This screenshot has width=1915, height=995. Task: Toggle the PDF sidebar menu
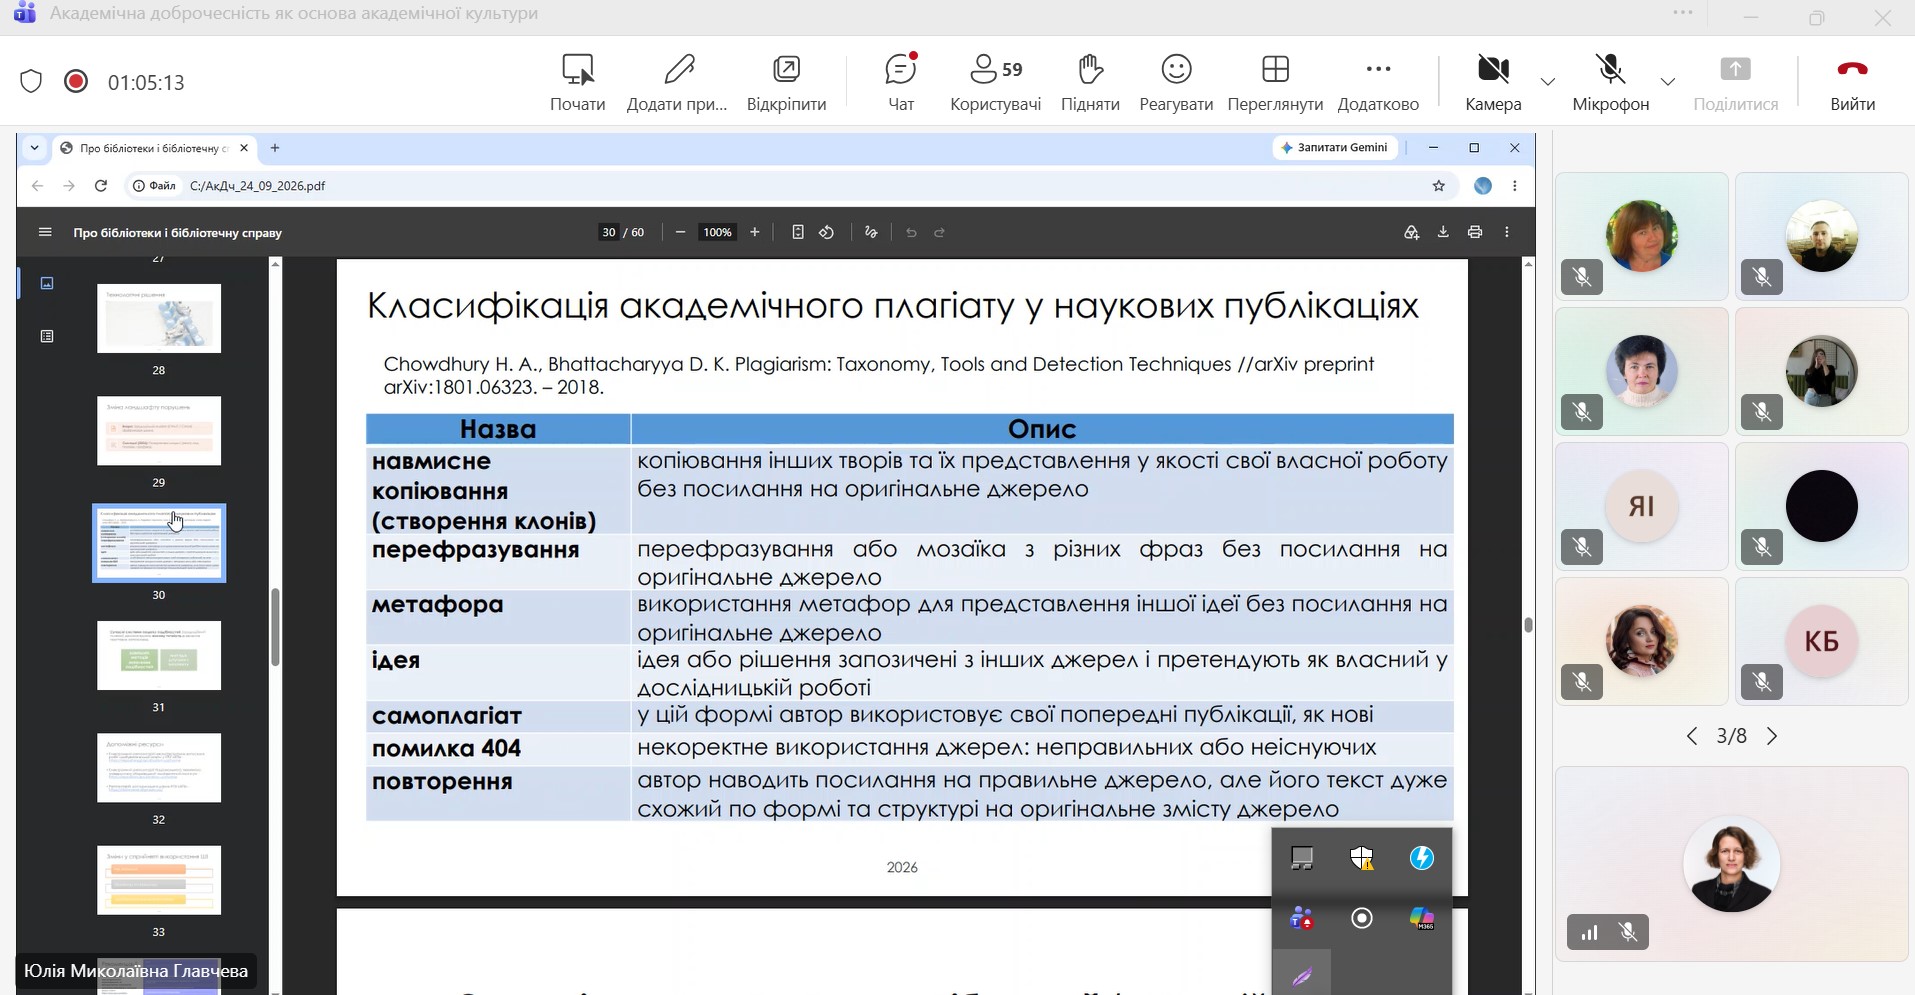pos(45,232)
